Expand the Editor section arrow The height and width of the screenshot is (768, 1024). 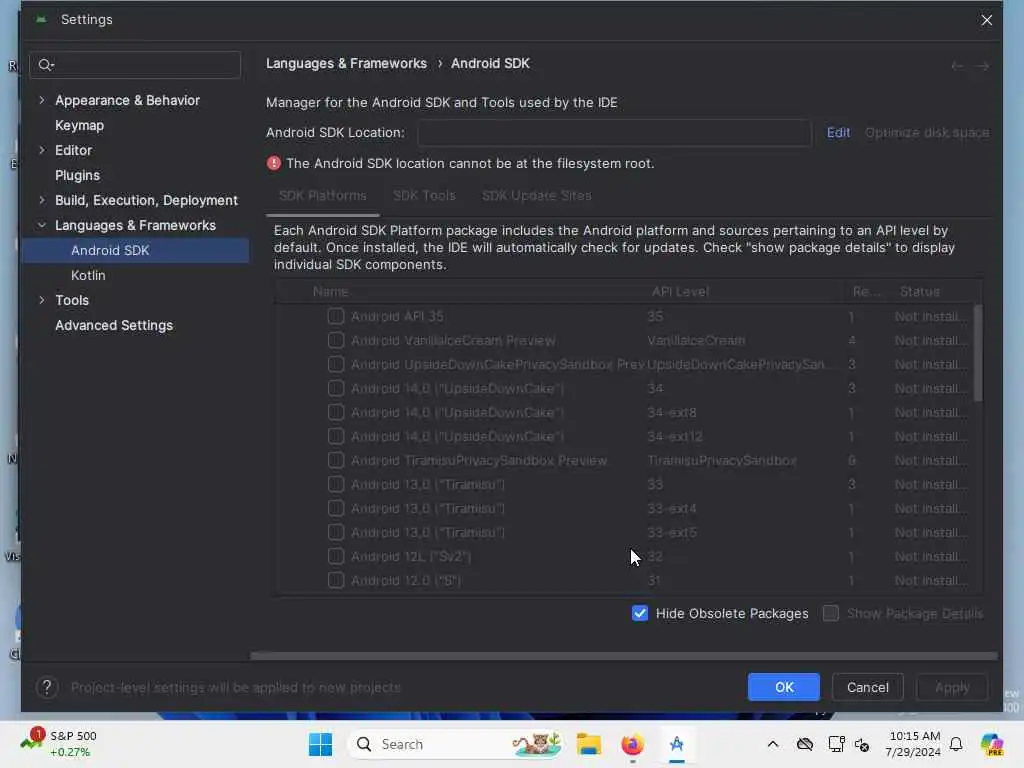click(42, 150)
